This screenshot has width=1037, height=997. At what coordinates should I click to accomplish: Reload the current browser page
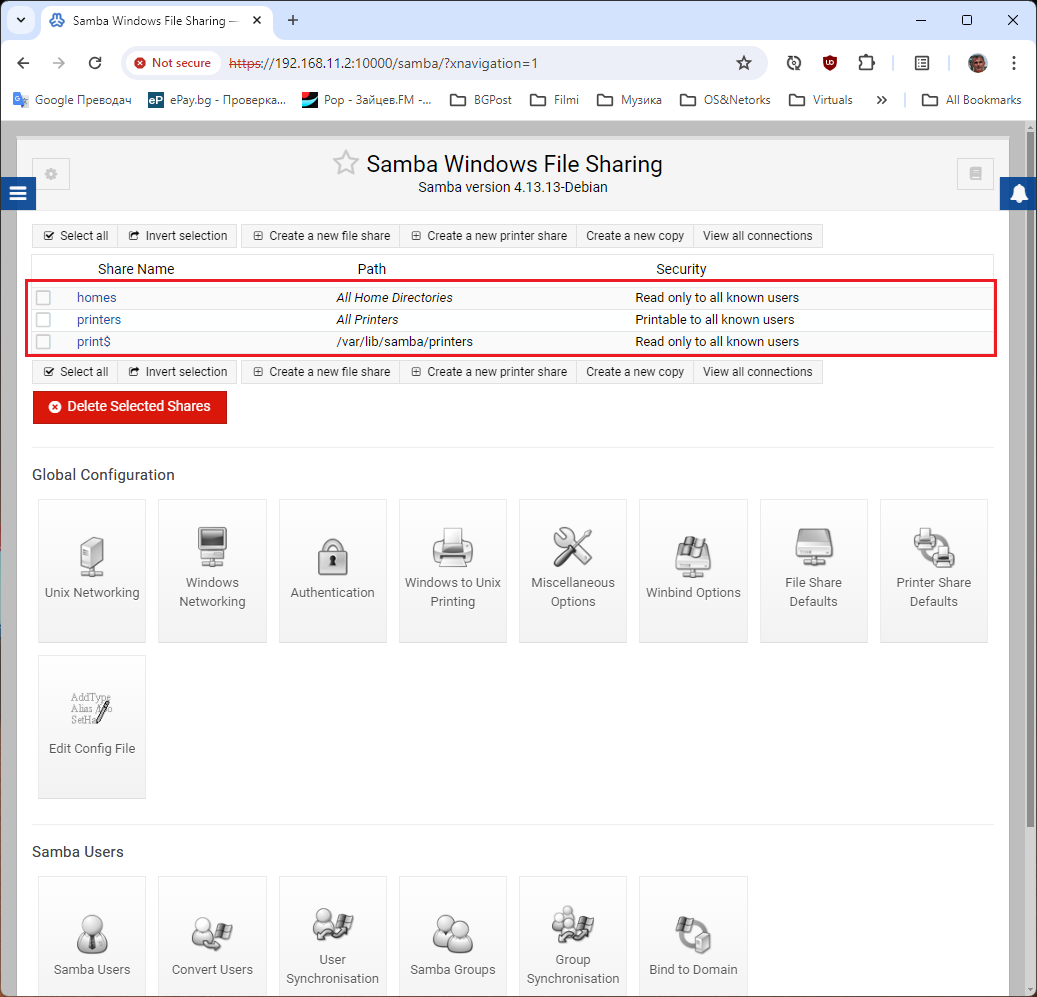tap(95, 63)
